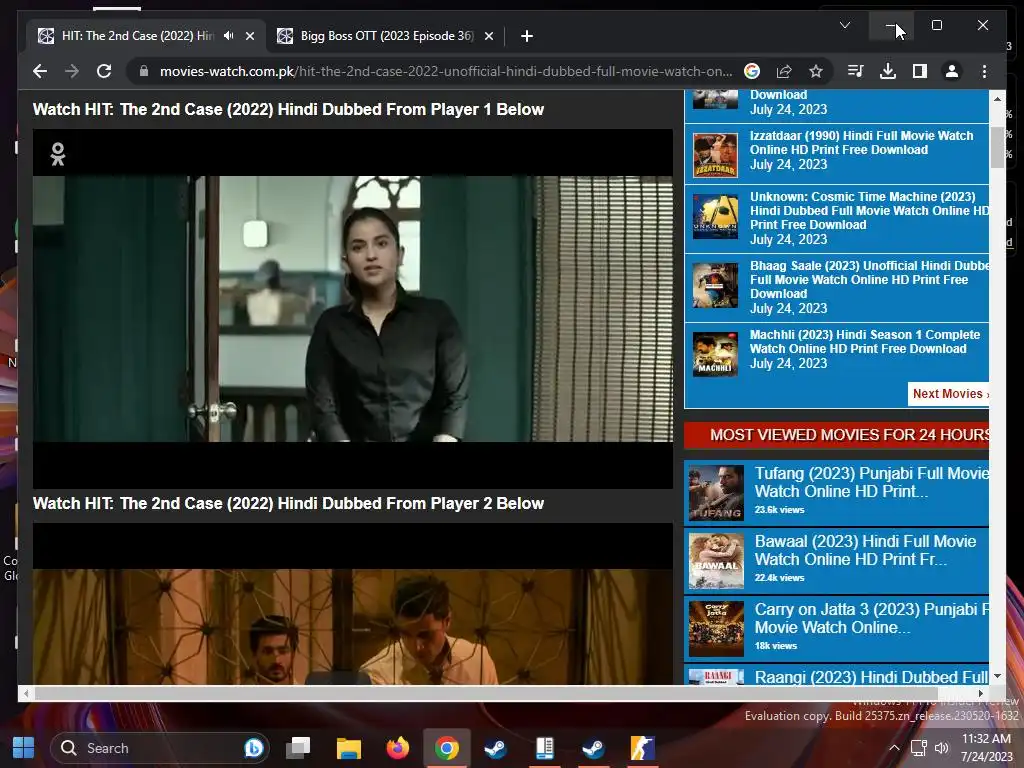
Task: Click Machhli poster thumbnail
Action: coord(715,354)
